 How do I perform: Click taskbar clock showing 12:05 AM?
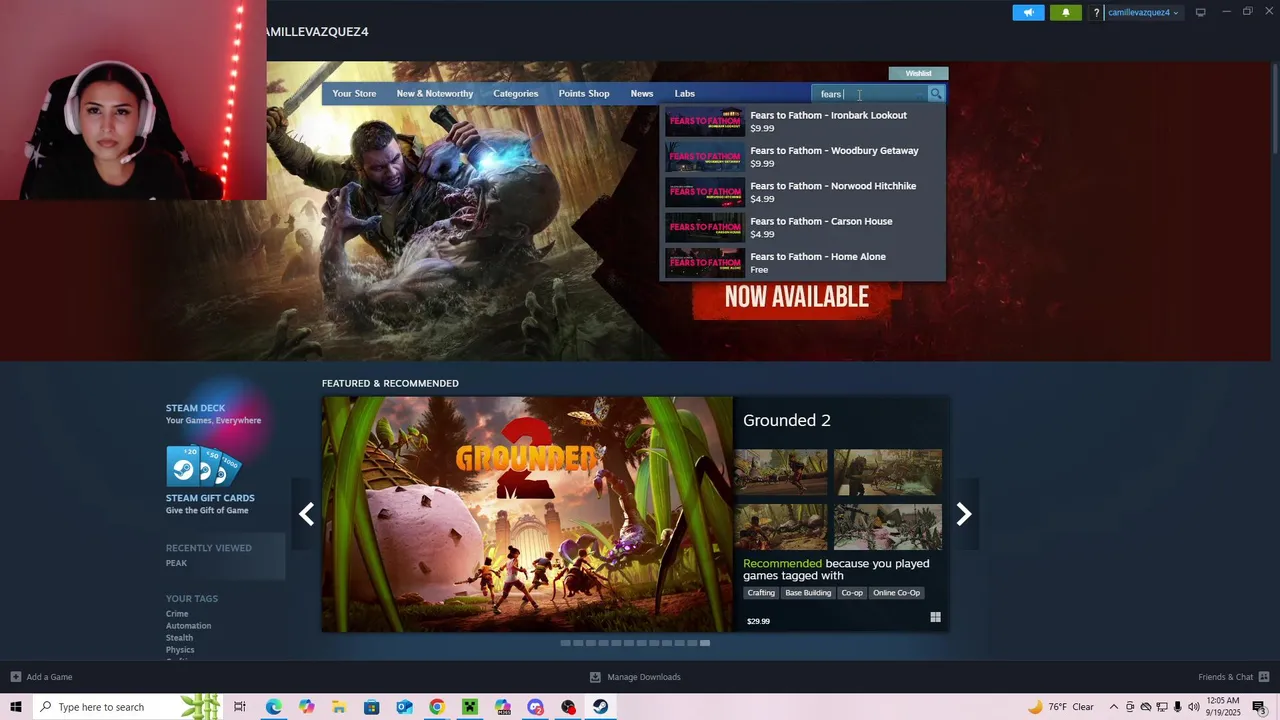(x=1223, y=707)
